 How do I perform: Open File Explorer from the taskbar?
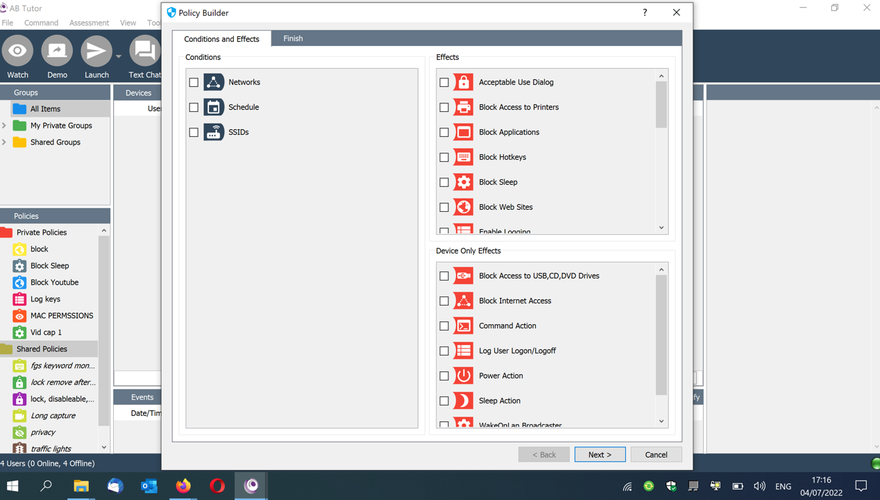pos(81,485)
